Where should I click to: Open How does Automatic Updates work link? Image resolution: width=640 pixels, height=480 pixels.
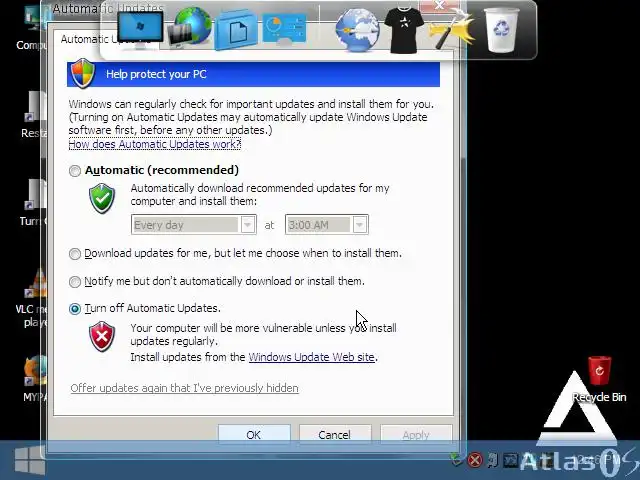[x=155, y=144]
